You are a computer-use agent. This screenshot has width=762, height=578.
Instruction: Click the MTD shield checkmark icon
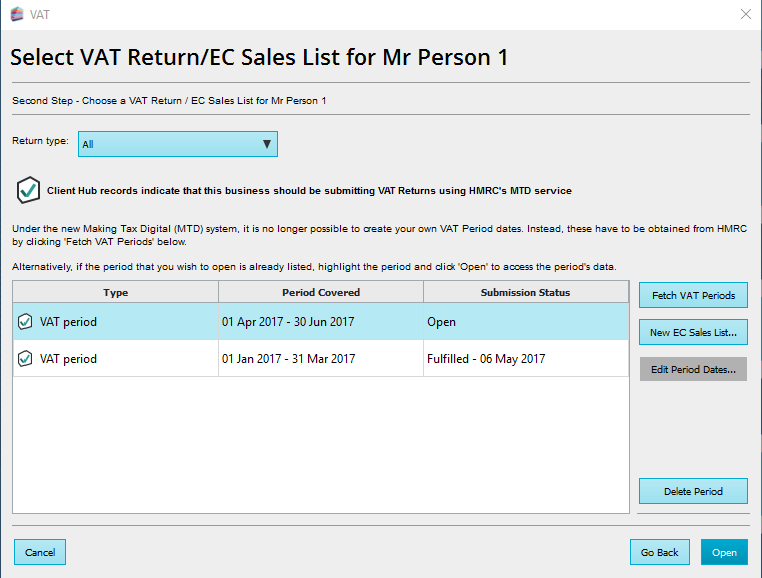(28, 189)
